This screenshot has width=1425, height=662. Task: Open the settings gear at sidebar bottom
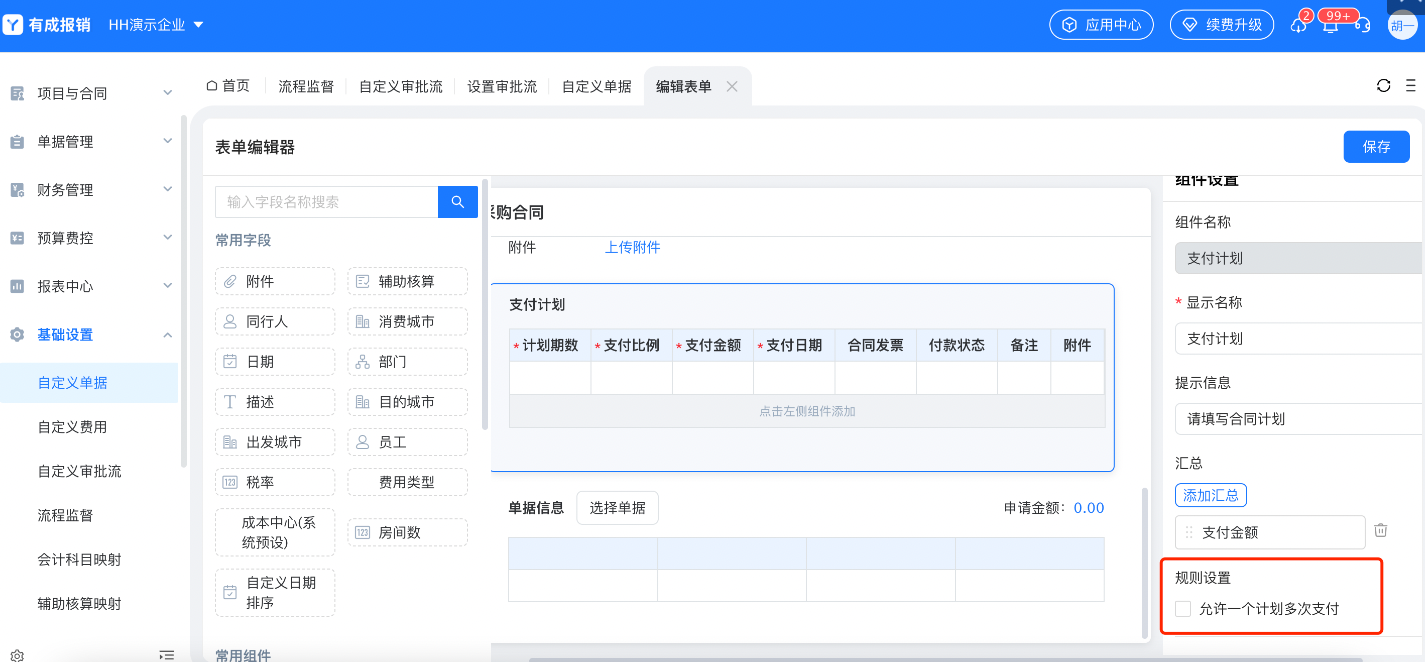pos(17,655)
